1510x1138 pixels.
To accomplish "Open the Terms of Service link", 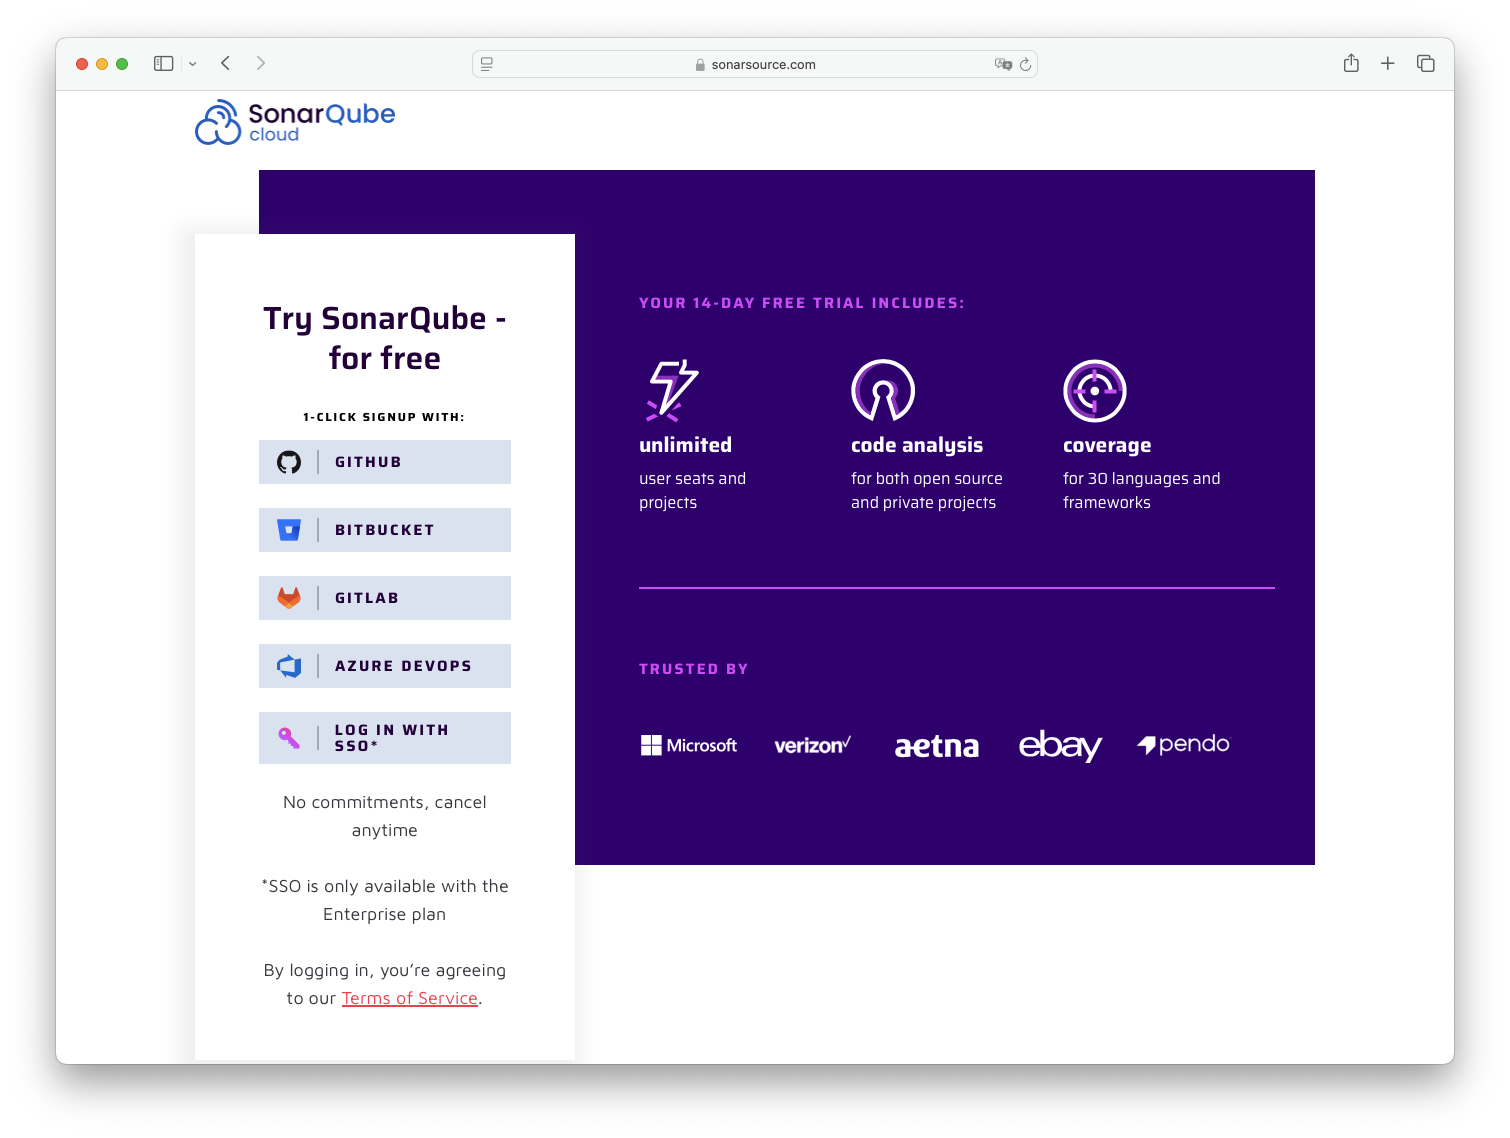I will click(x=410, y=998).
